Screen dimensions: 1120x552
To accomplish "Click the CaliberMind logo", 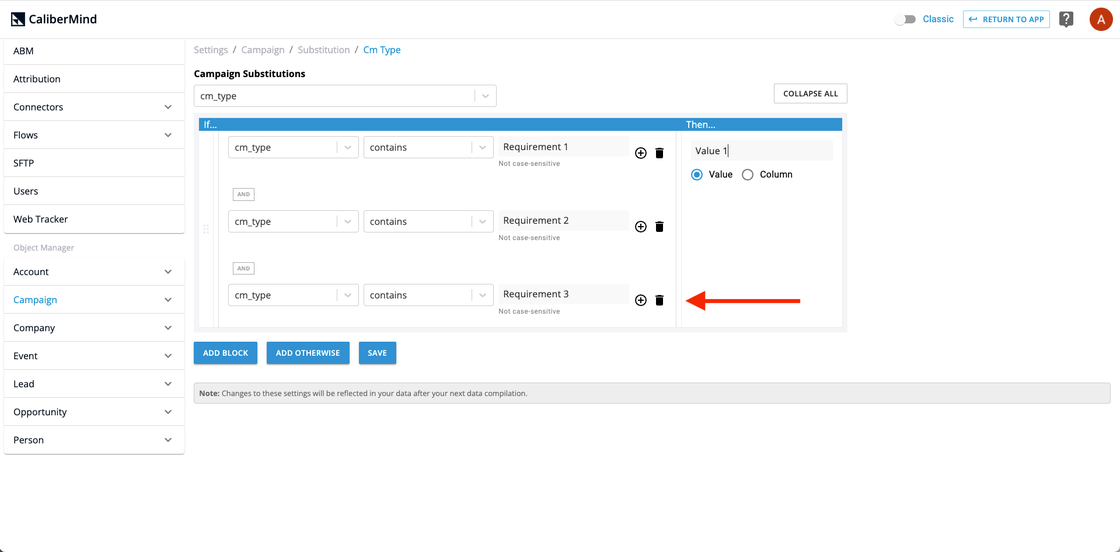I will click(54, 19).
